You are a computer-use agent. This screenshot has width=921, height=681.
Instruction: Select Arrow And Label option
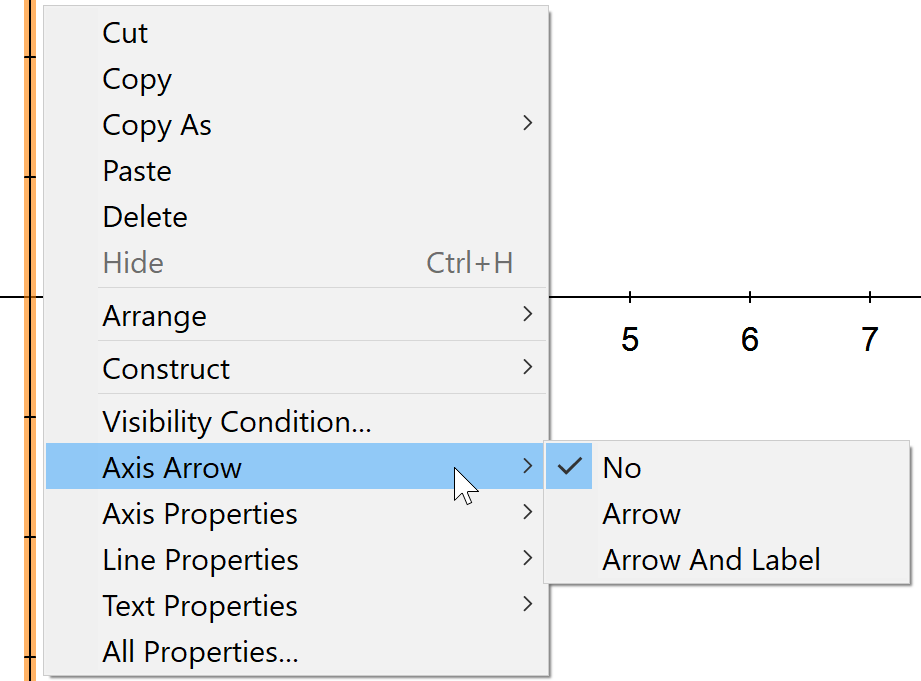(711, 560)
